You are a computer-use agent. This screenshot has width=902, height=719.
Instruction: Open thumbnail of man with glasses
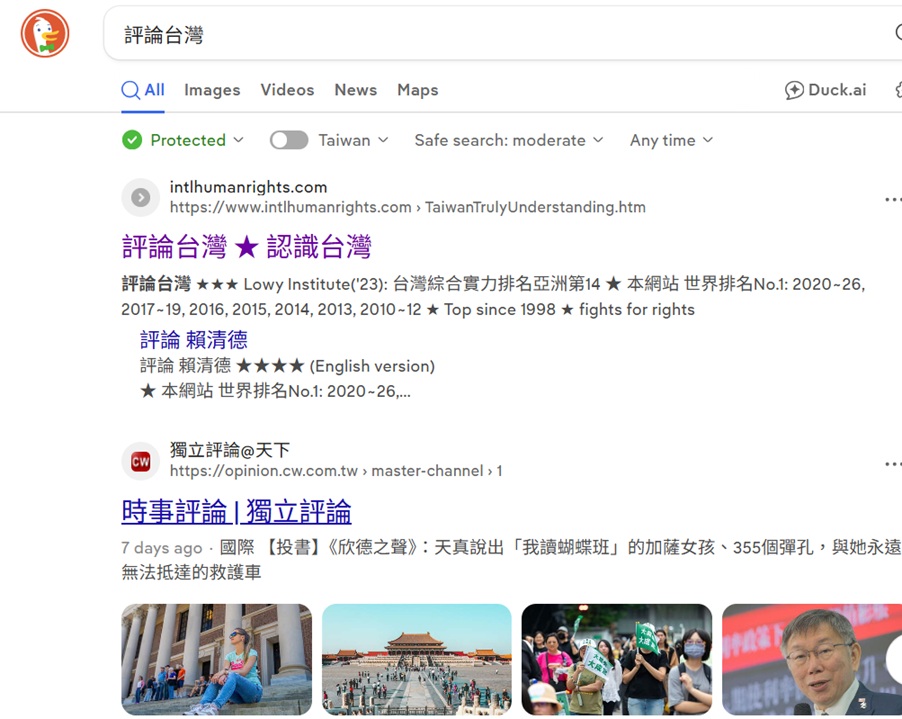[x=812, y=659]
